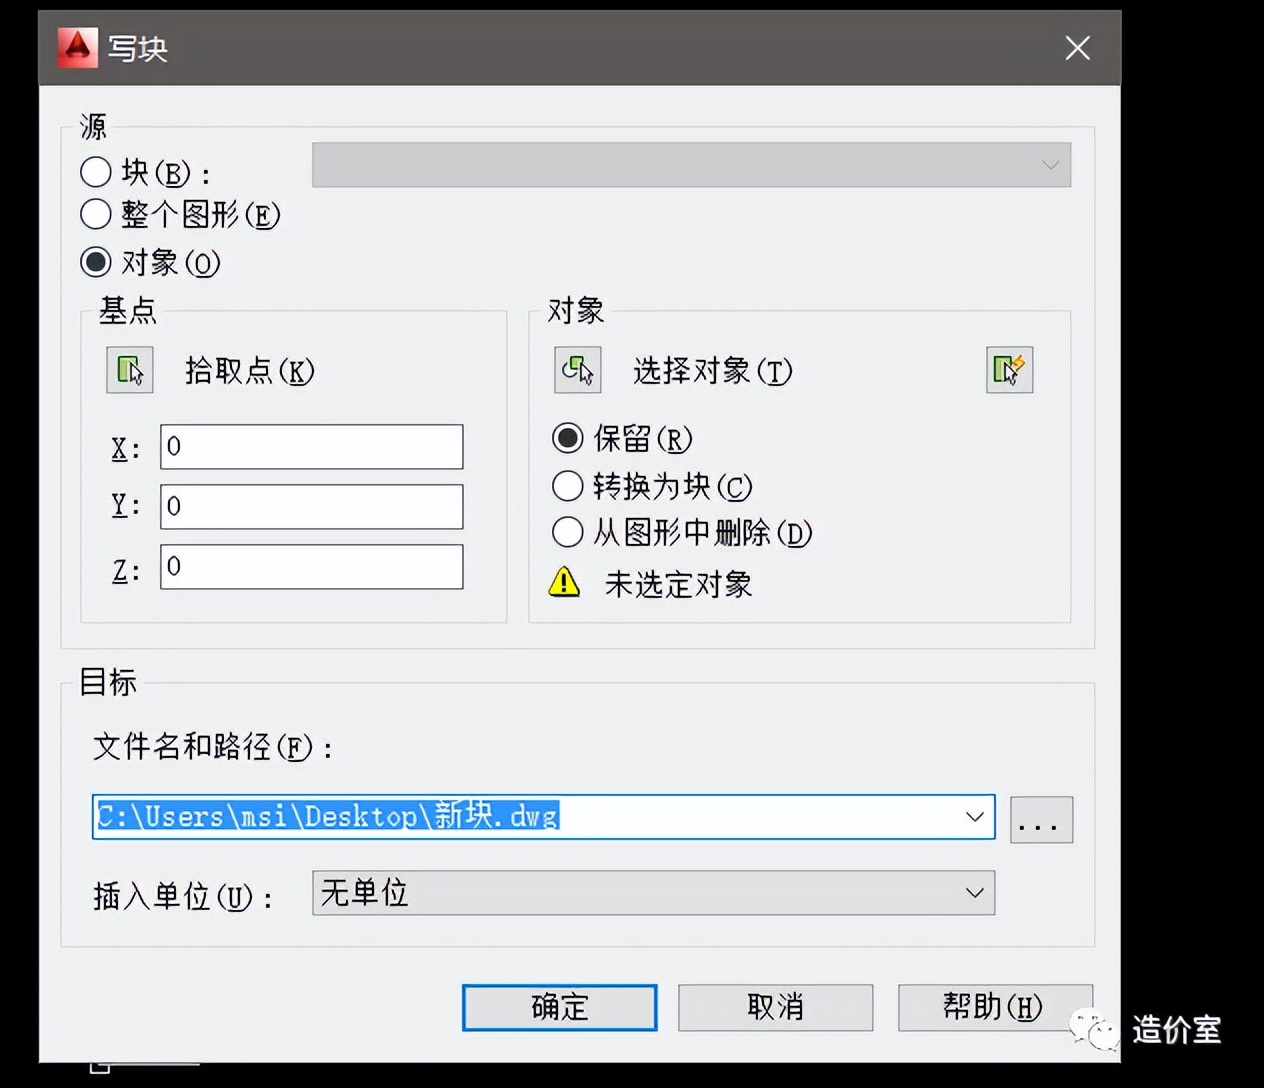The height and width of the screenshot is (1088, 1264).
Task: Click the warning icon next to 未选定对象
Action: click(564, 582)
